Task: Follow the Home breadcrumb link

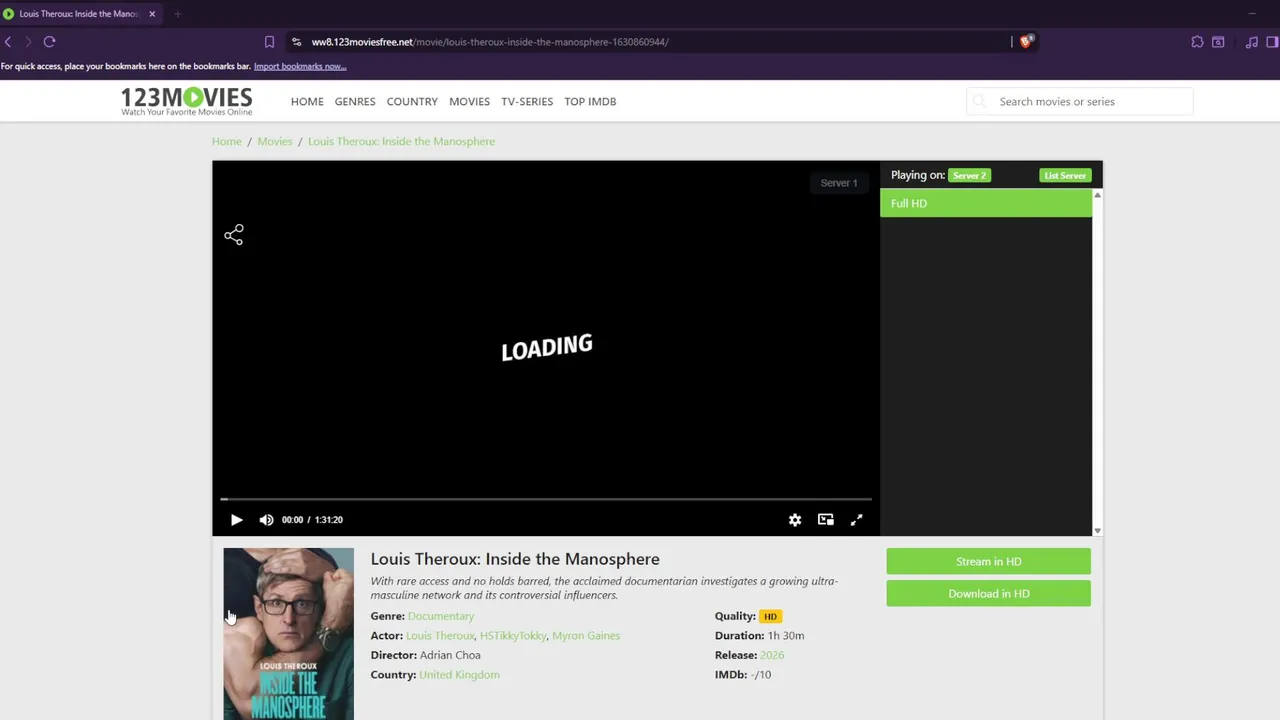Action: [x=227, y=141]
